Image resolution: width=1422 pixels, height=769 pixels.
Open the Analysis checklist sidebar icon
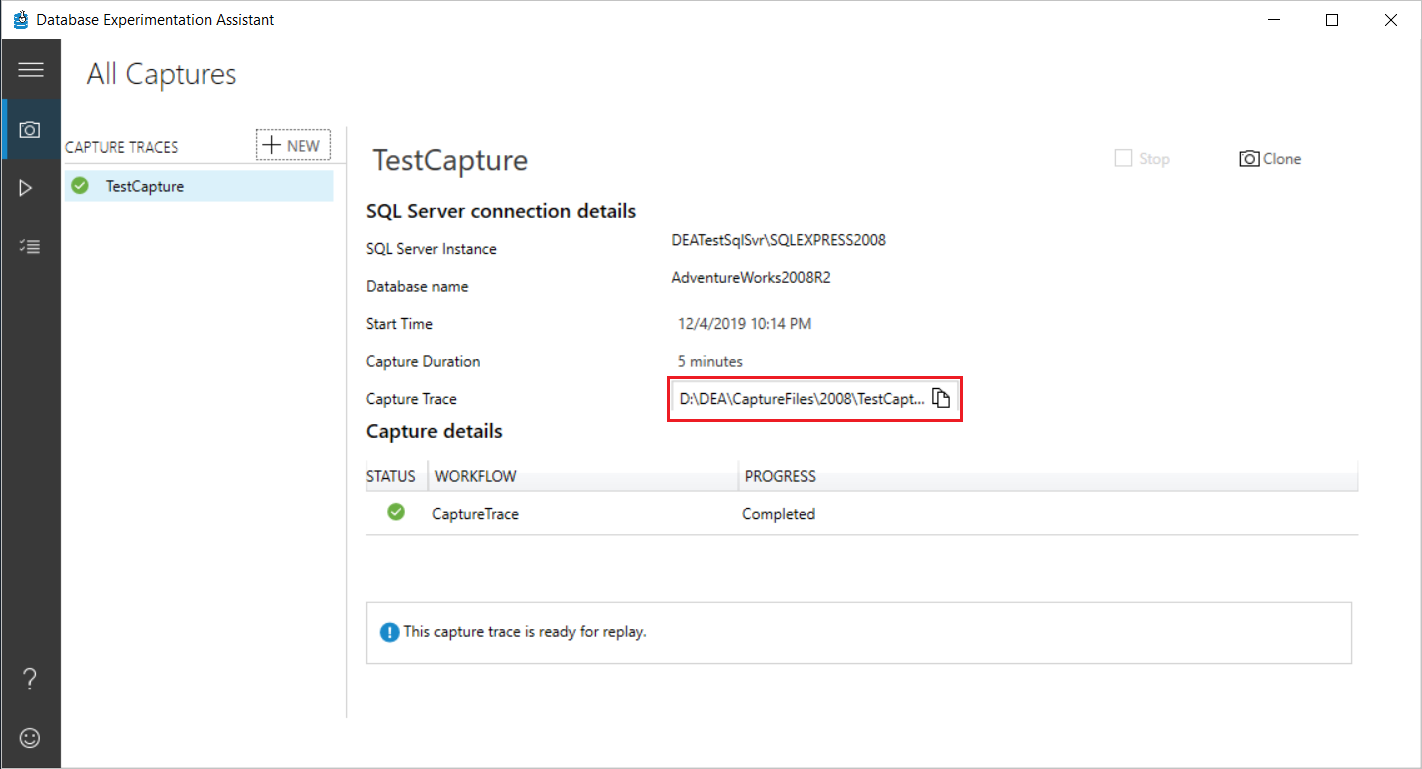[x=31, y=246]
